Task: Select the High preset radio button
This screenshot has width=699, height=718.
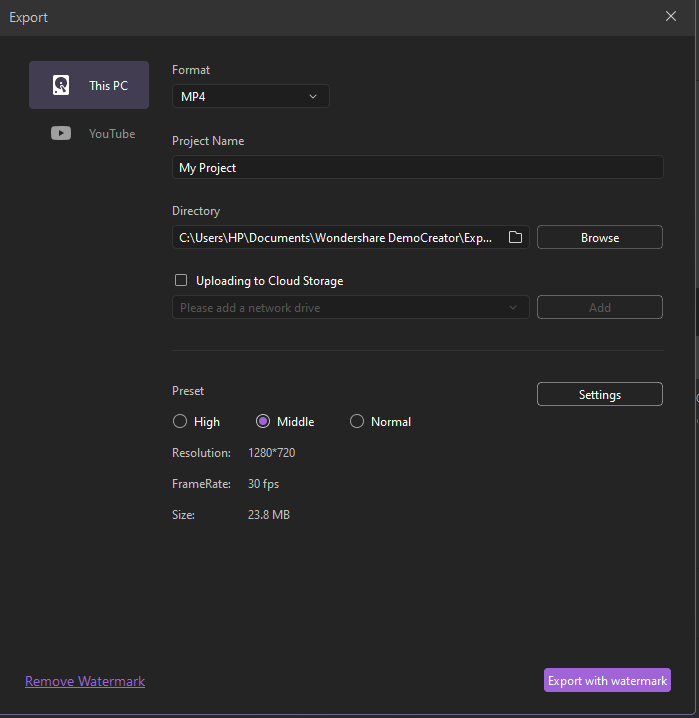Action: click(x=180, y=422)
